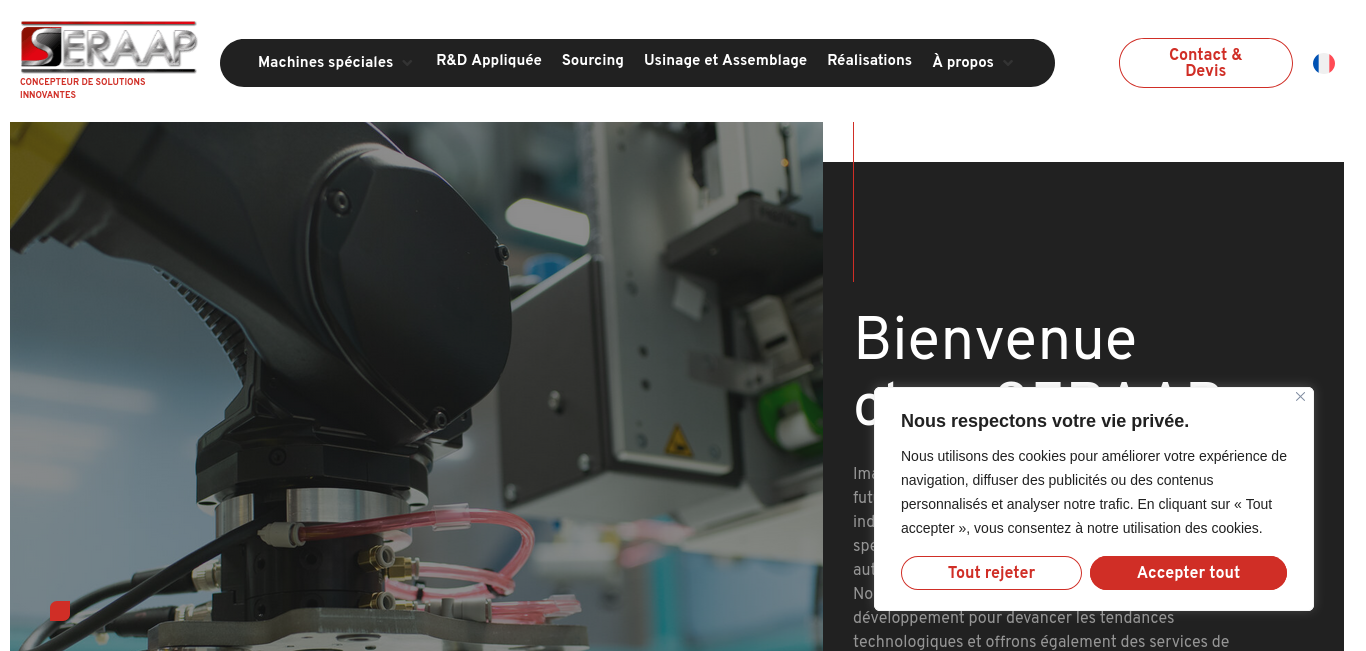1366x651 pixels.
Task: Navigate to Réalisations
Action: tap(869, 60)
